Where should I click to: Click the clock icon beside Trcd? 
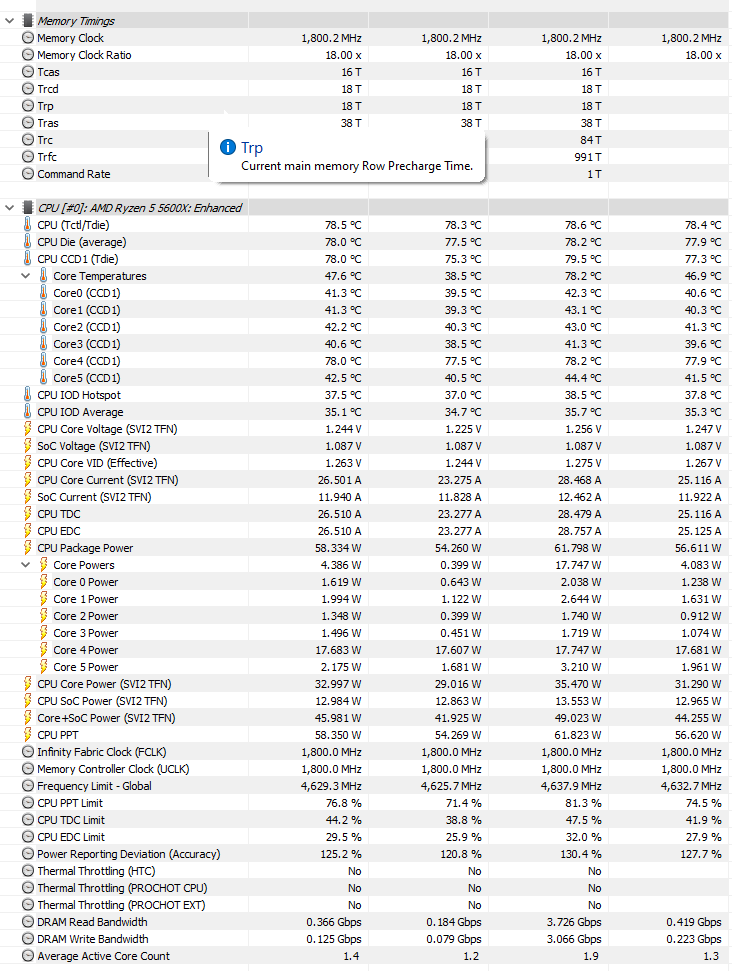pyautogui.click(x=28, y=89)
